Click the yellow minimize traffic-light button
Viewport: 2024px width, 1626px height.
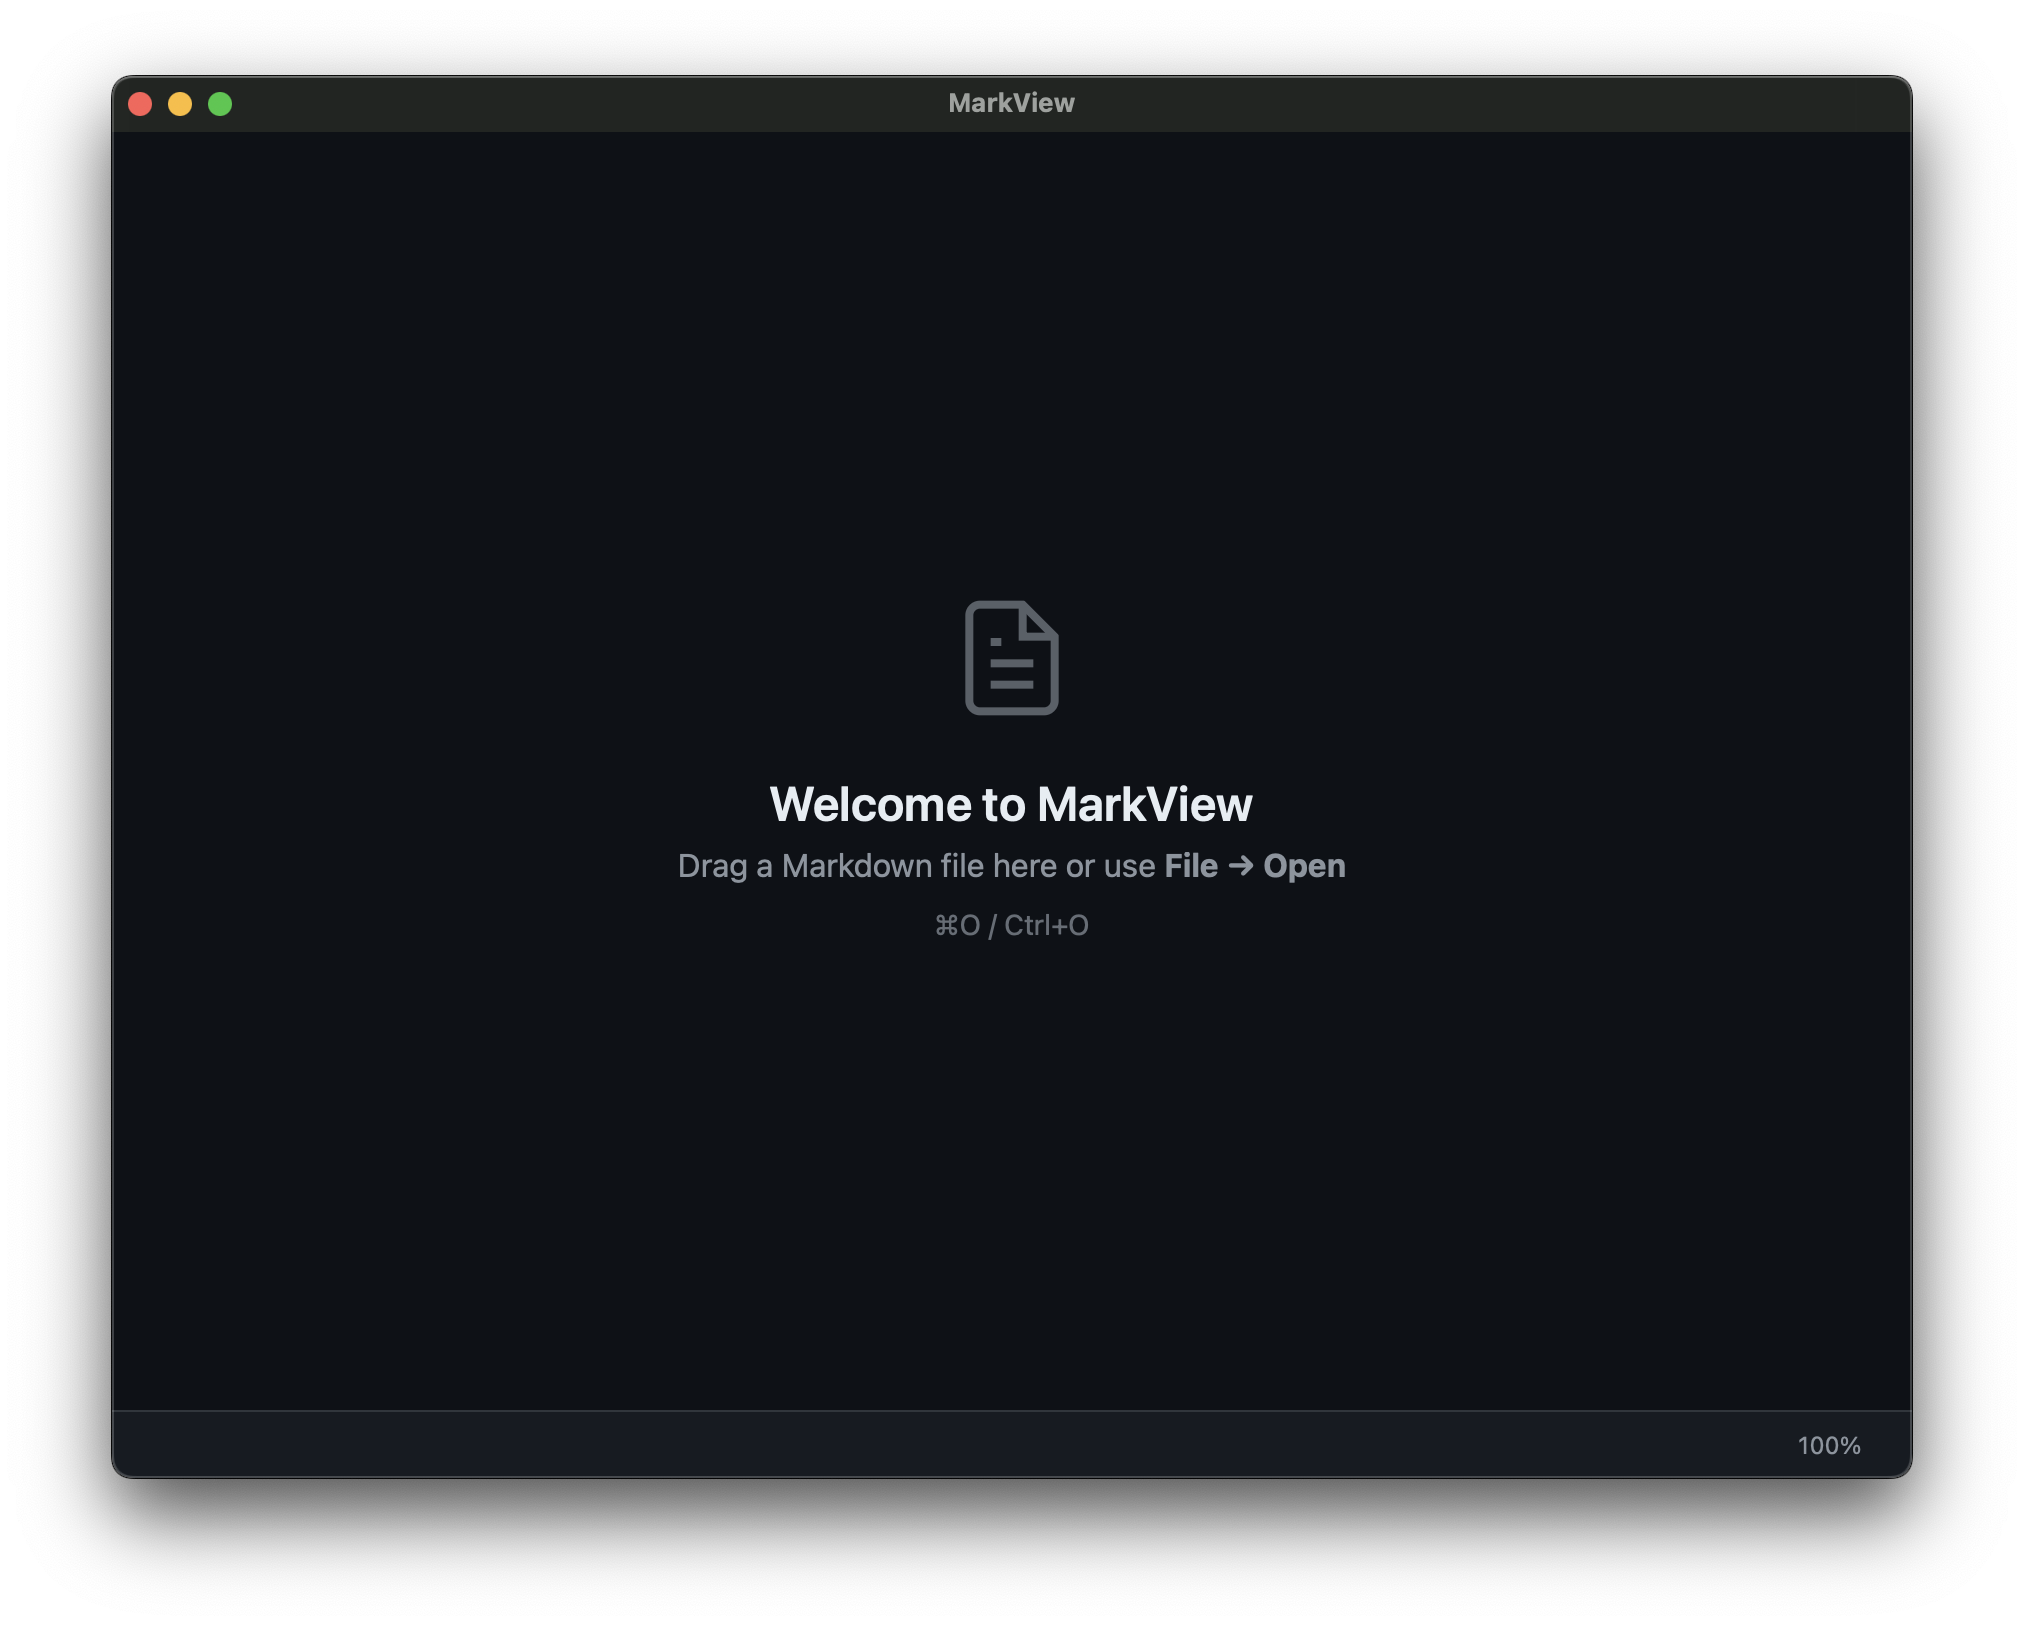tap(181, 103)
